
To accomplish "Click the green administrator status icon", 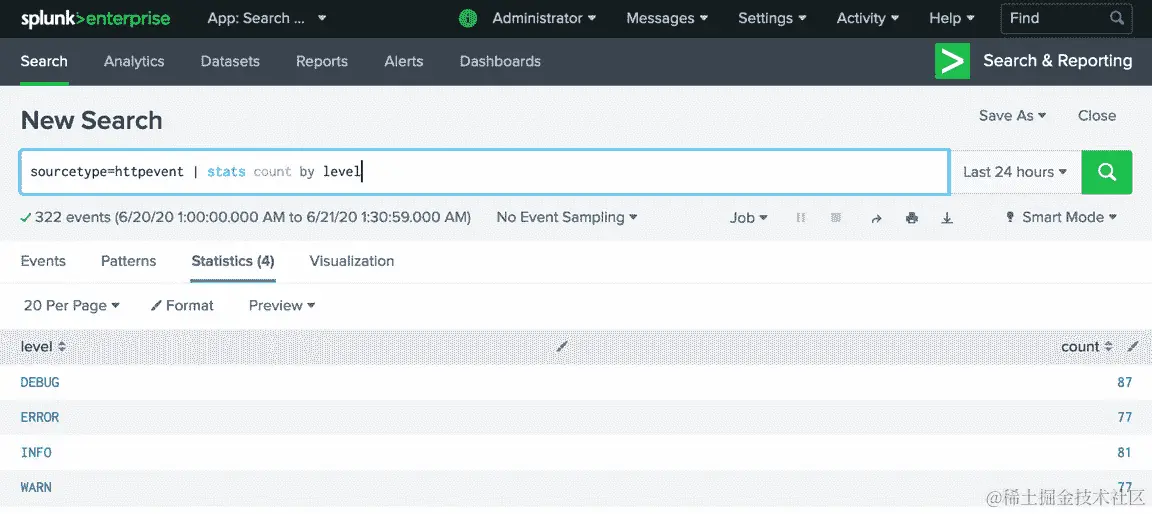I will tap(468, 18).
